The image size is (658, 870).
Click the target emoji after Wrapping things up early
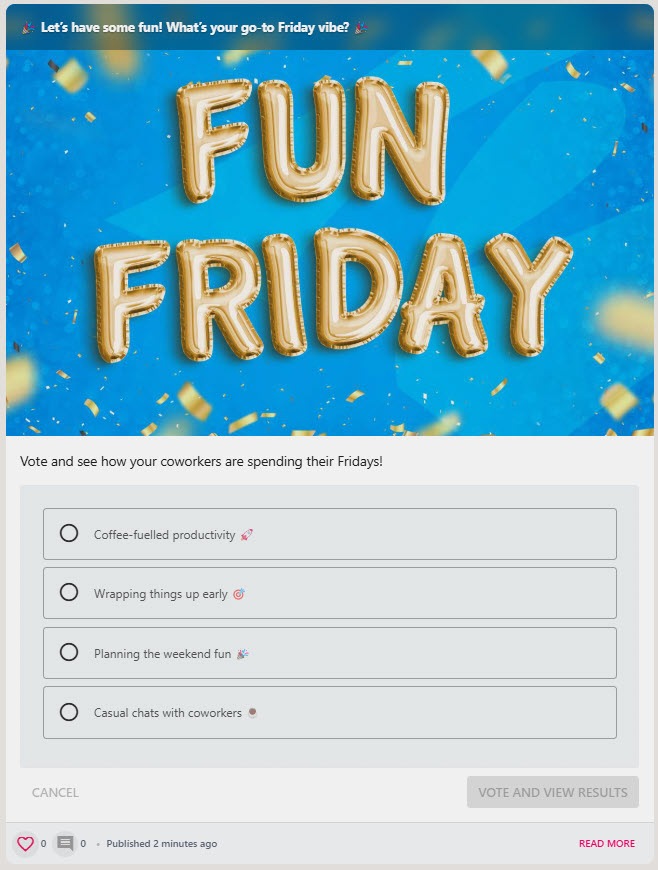click(239, 594)
